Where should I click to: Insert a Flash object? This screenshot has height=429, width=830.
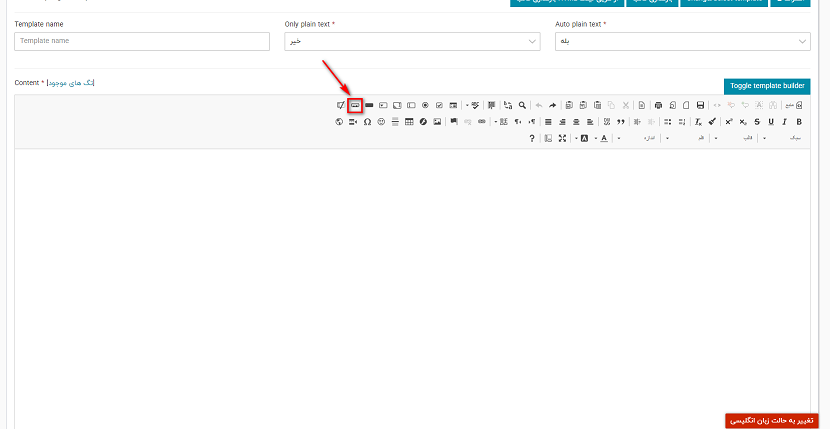click(423, 122)
